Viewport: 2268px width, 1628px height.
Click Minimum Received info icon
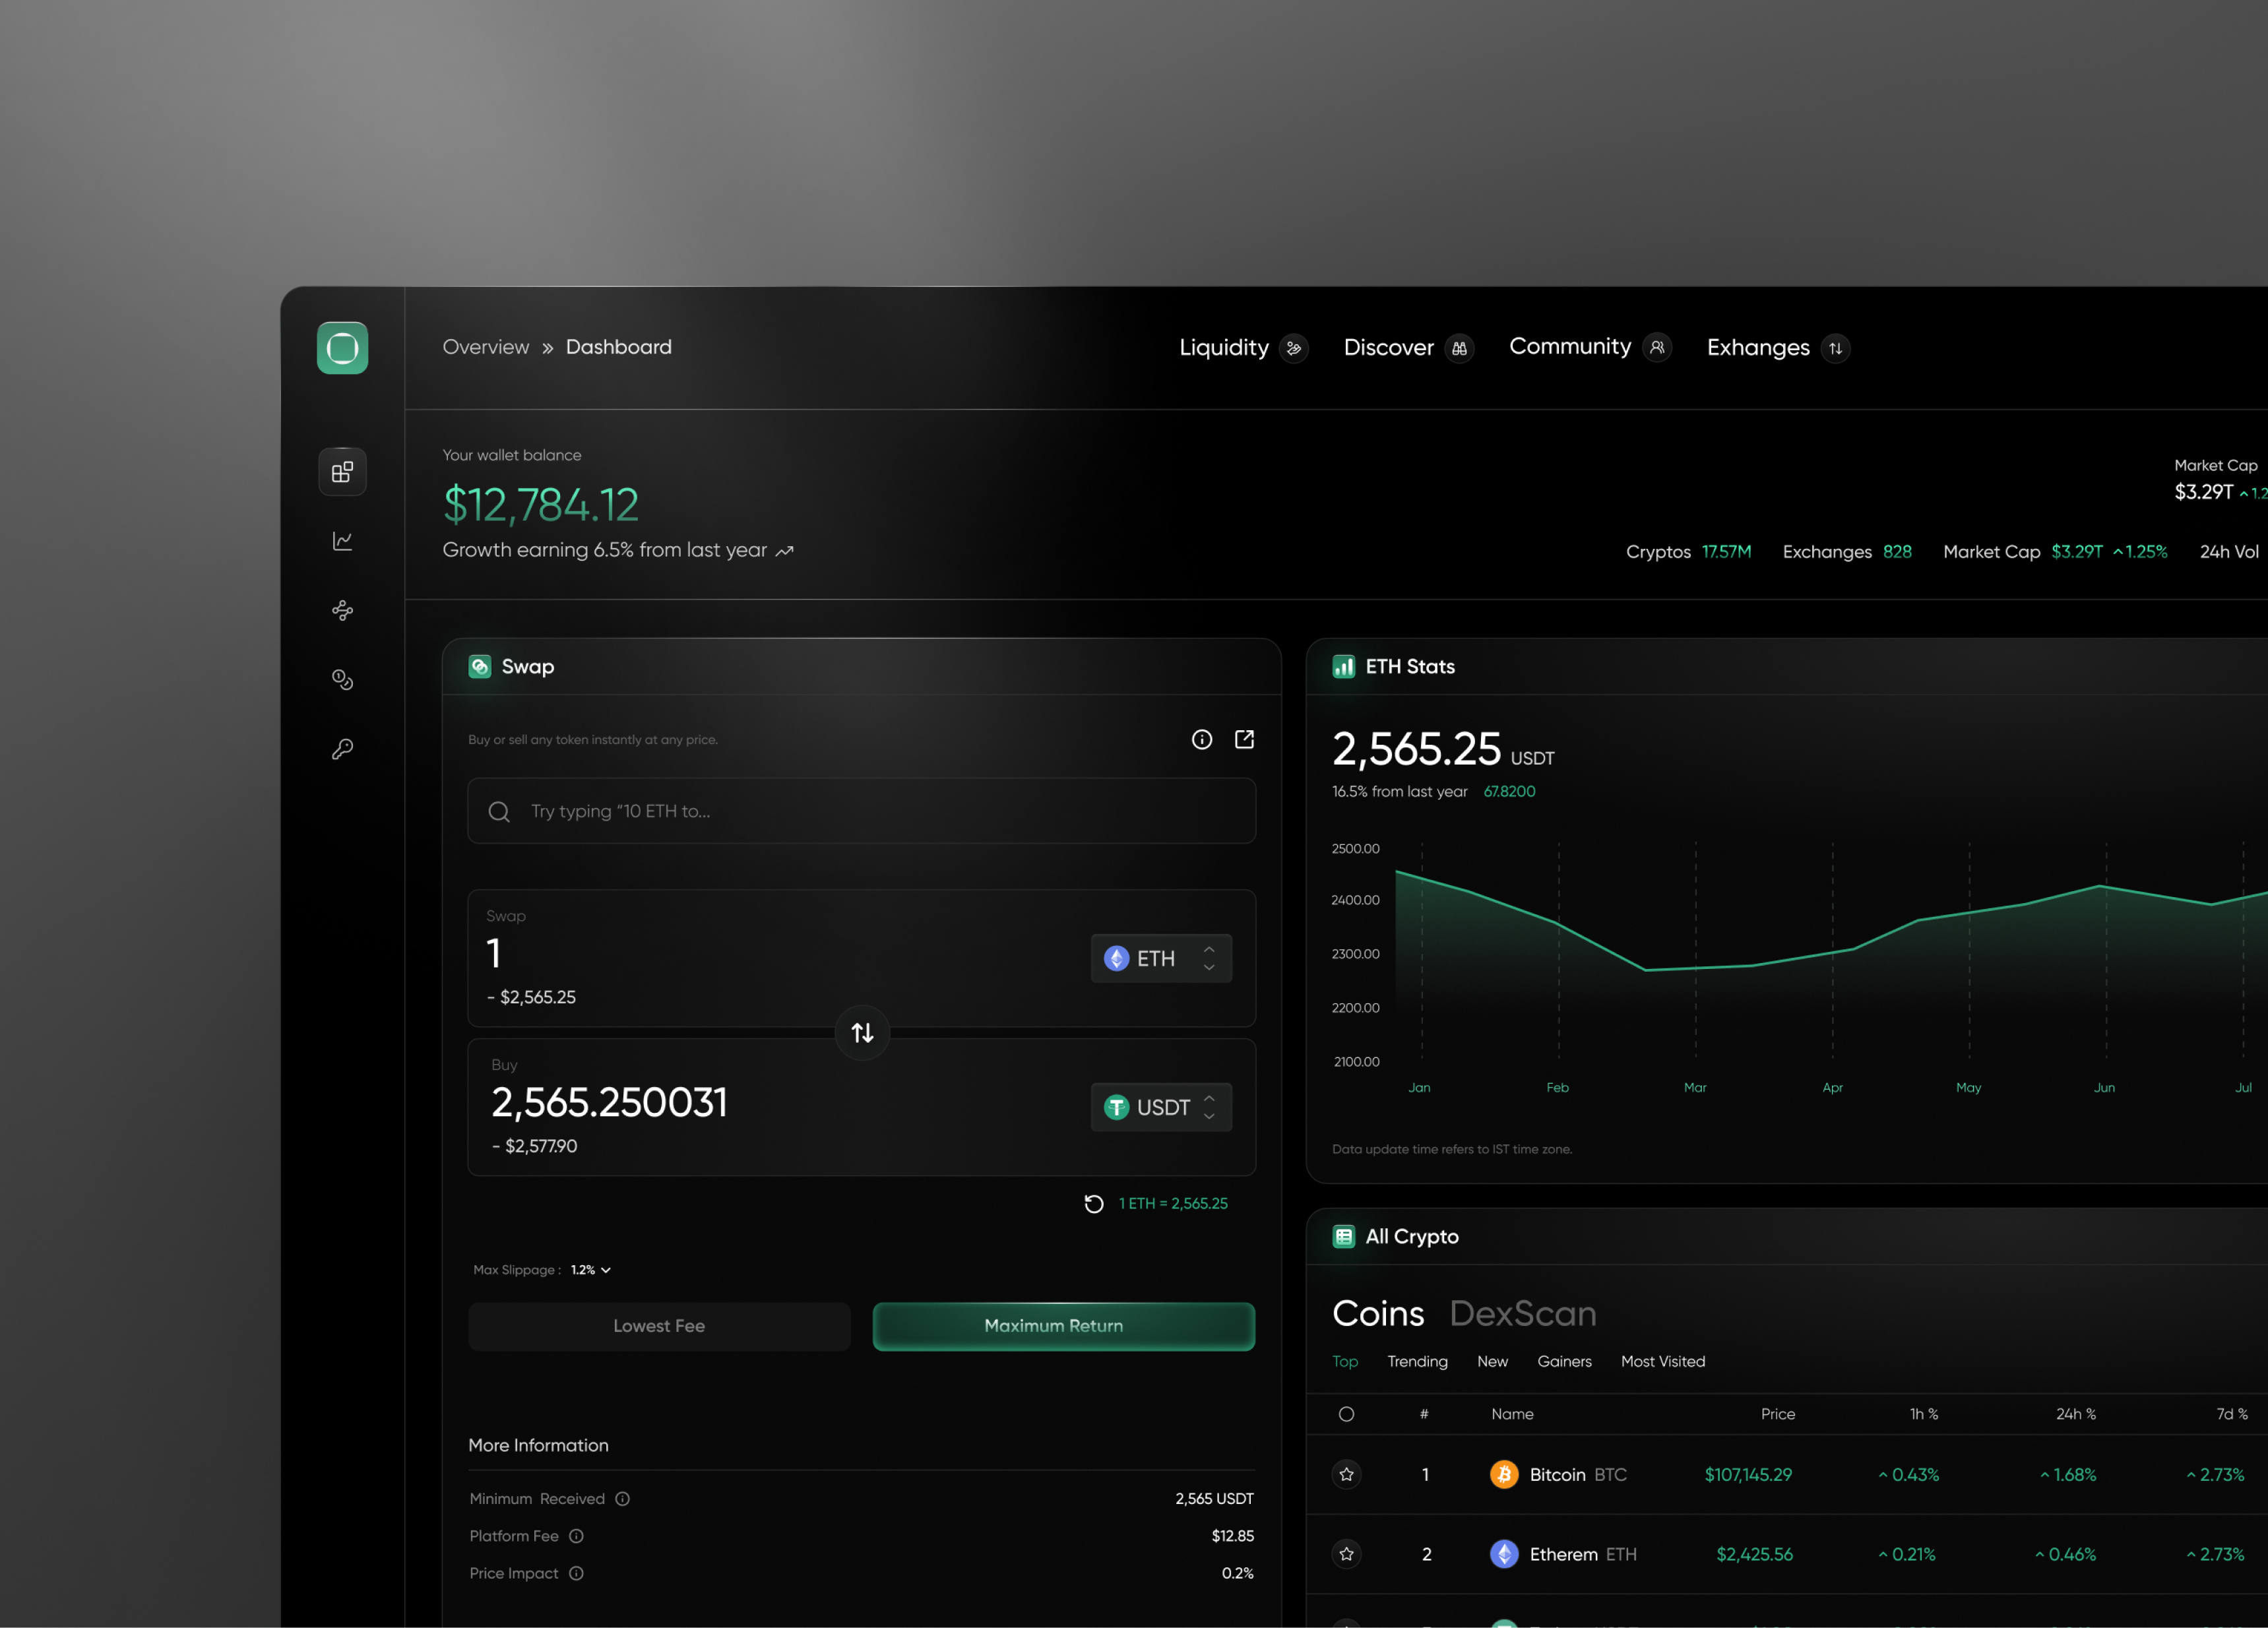pos(622,1499)
